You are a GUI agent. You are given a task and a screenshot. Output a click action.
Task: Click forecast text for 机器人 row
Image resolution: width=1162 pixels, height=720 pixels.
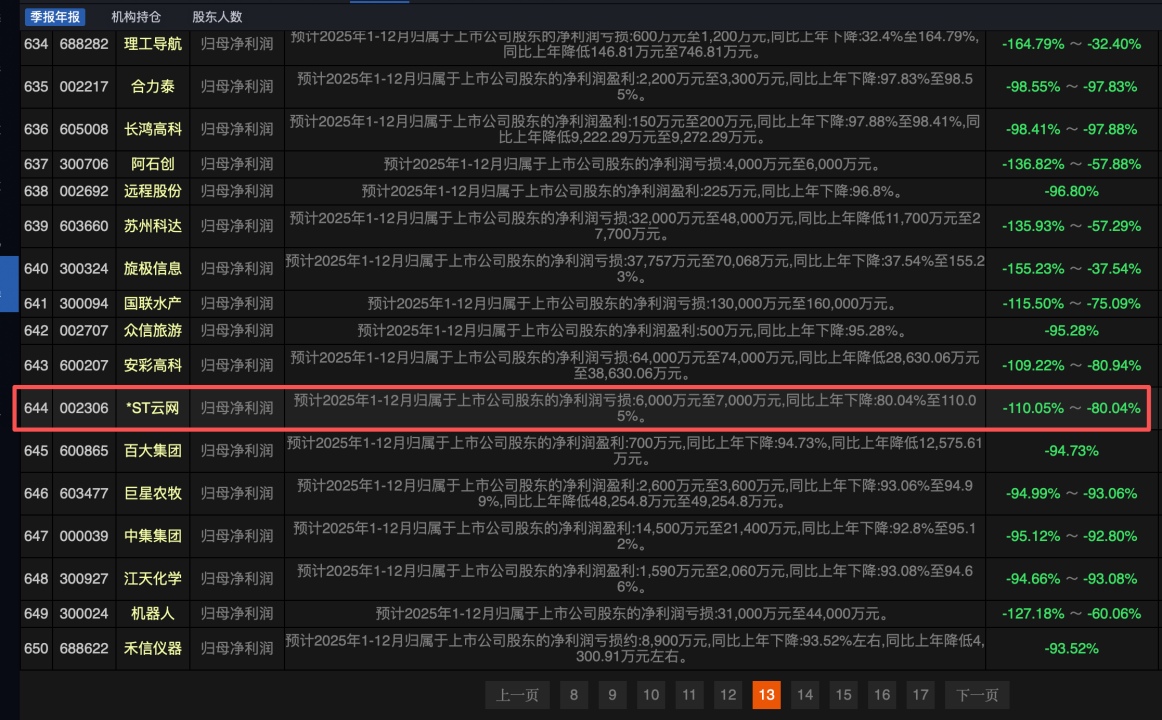click(x=634, y=613)
